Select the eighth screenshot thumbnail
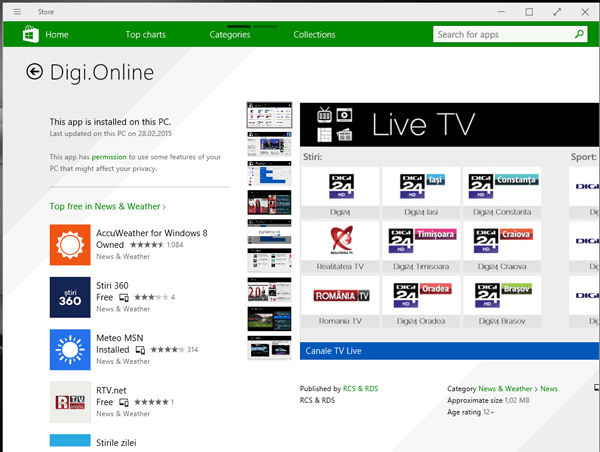Screen dimensions: 600x452 [269, 319]
